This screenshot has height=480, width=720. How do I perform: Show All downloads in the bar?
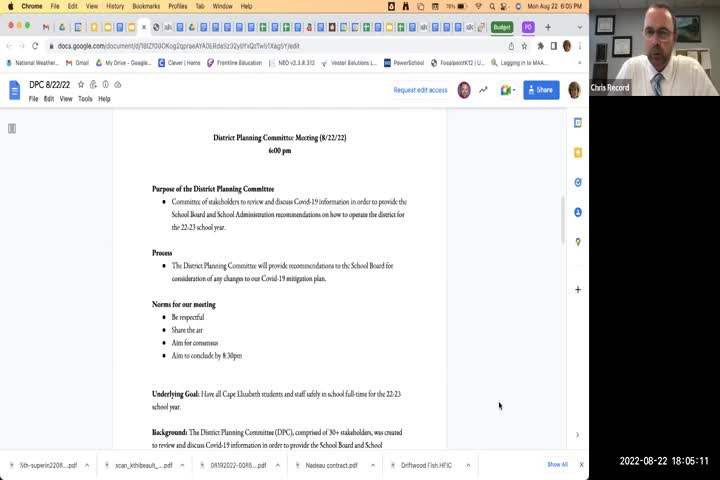[557, 465]
